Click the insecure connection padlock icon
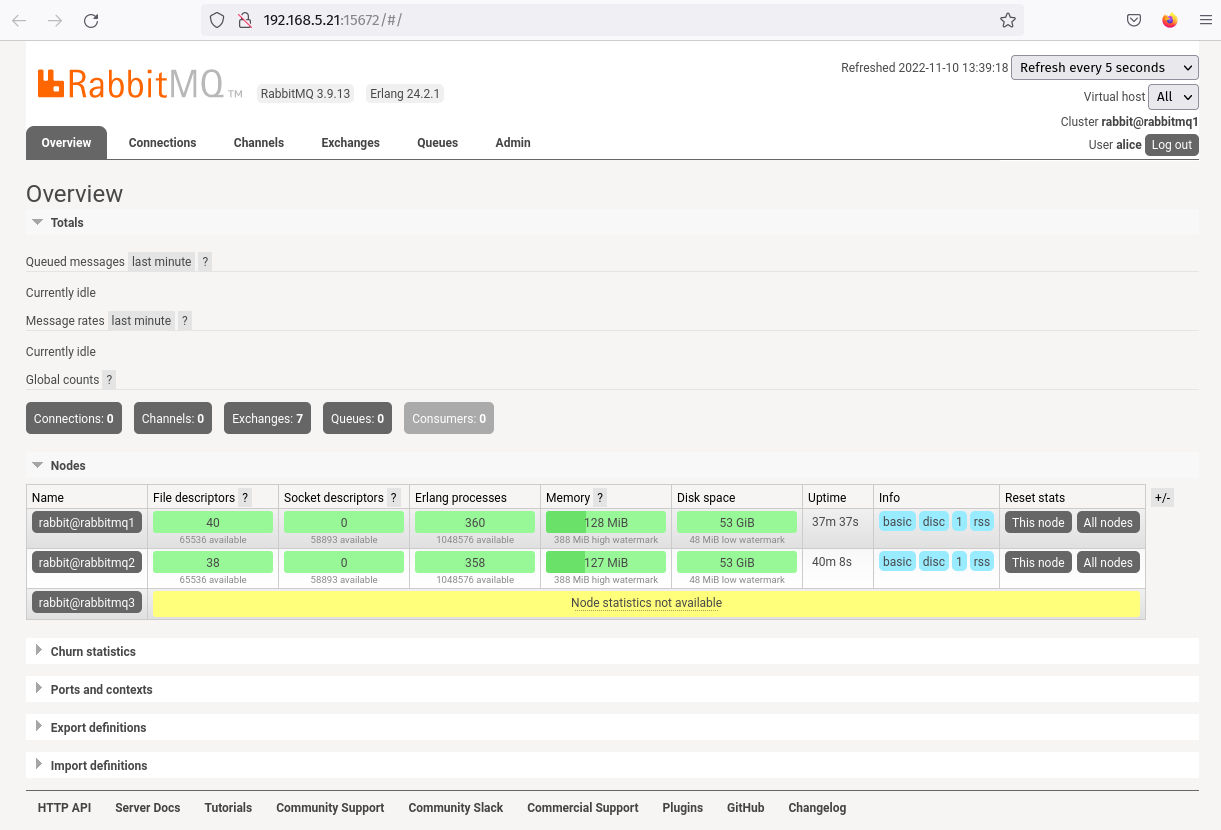The image size is (1221, 830). (244, 20)
